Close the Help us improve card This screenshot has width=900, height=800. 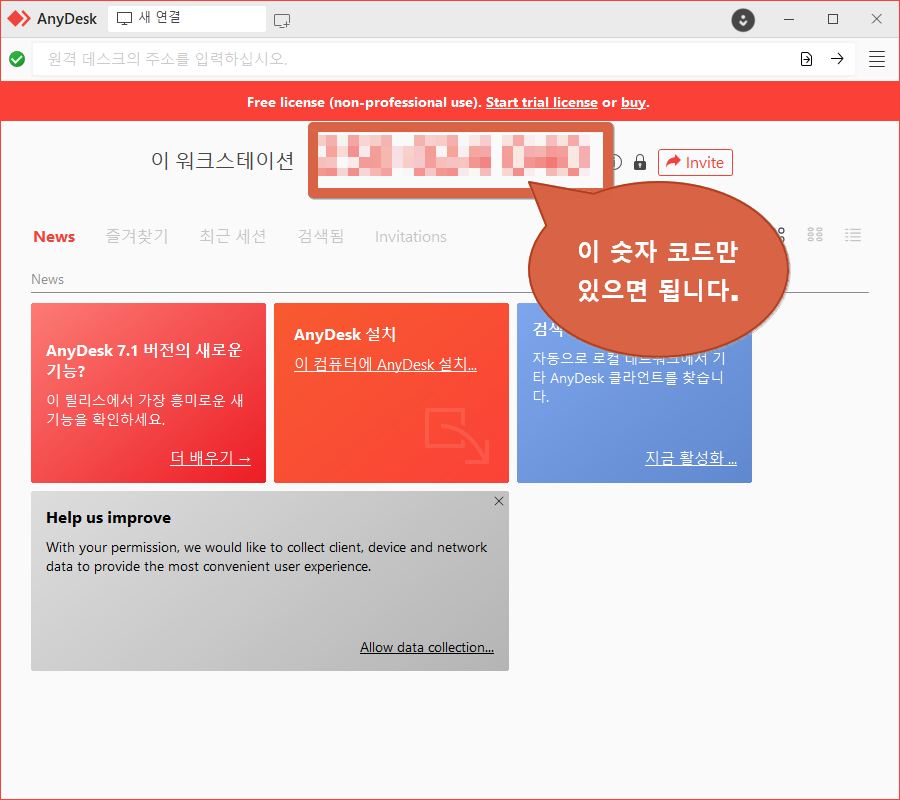(x=499, y=501)
